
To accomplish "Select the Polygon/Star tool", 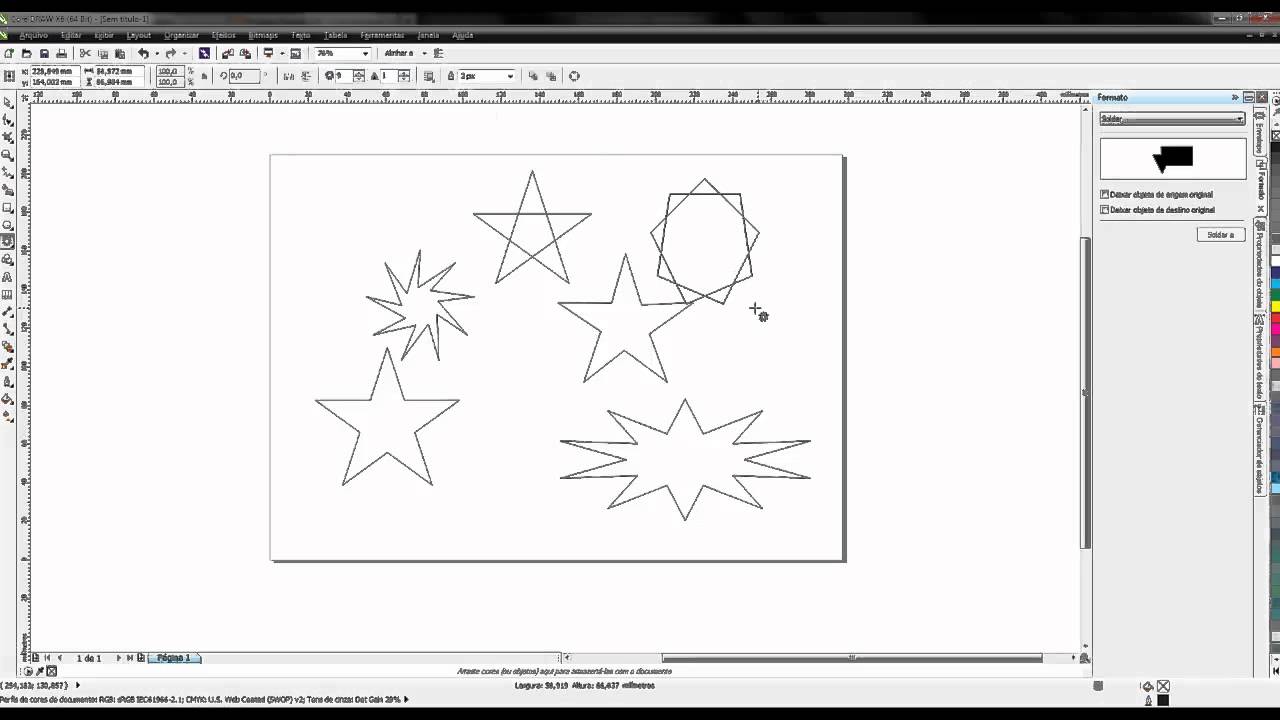I will (x=8, y=242).
